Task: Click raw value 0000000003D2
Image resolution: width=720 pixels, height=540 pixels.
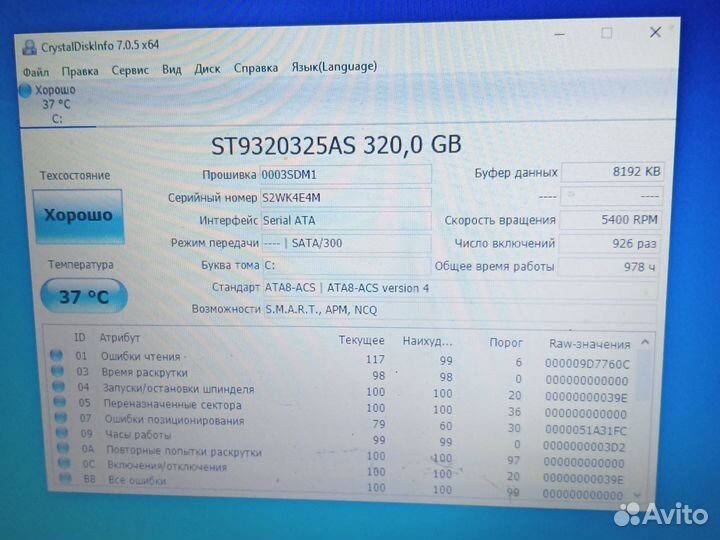Action: coord(584,446)
